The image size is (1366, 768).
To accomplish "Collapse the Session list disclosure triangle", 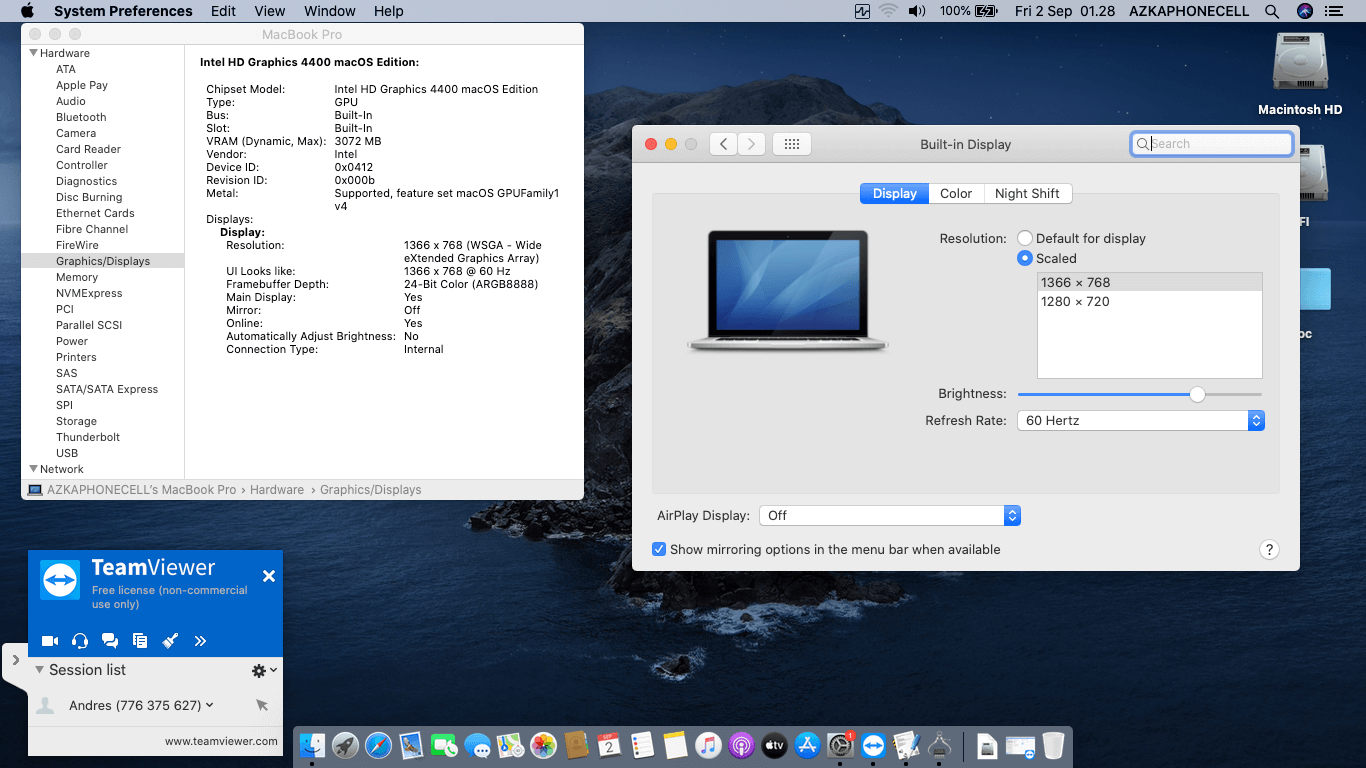I will coord(40,670).
